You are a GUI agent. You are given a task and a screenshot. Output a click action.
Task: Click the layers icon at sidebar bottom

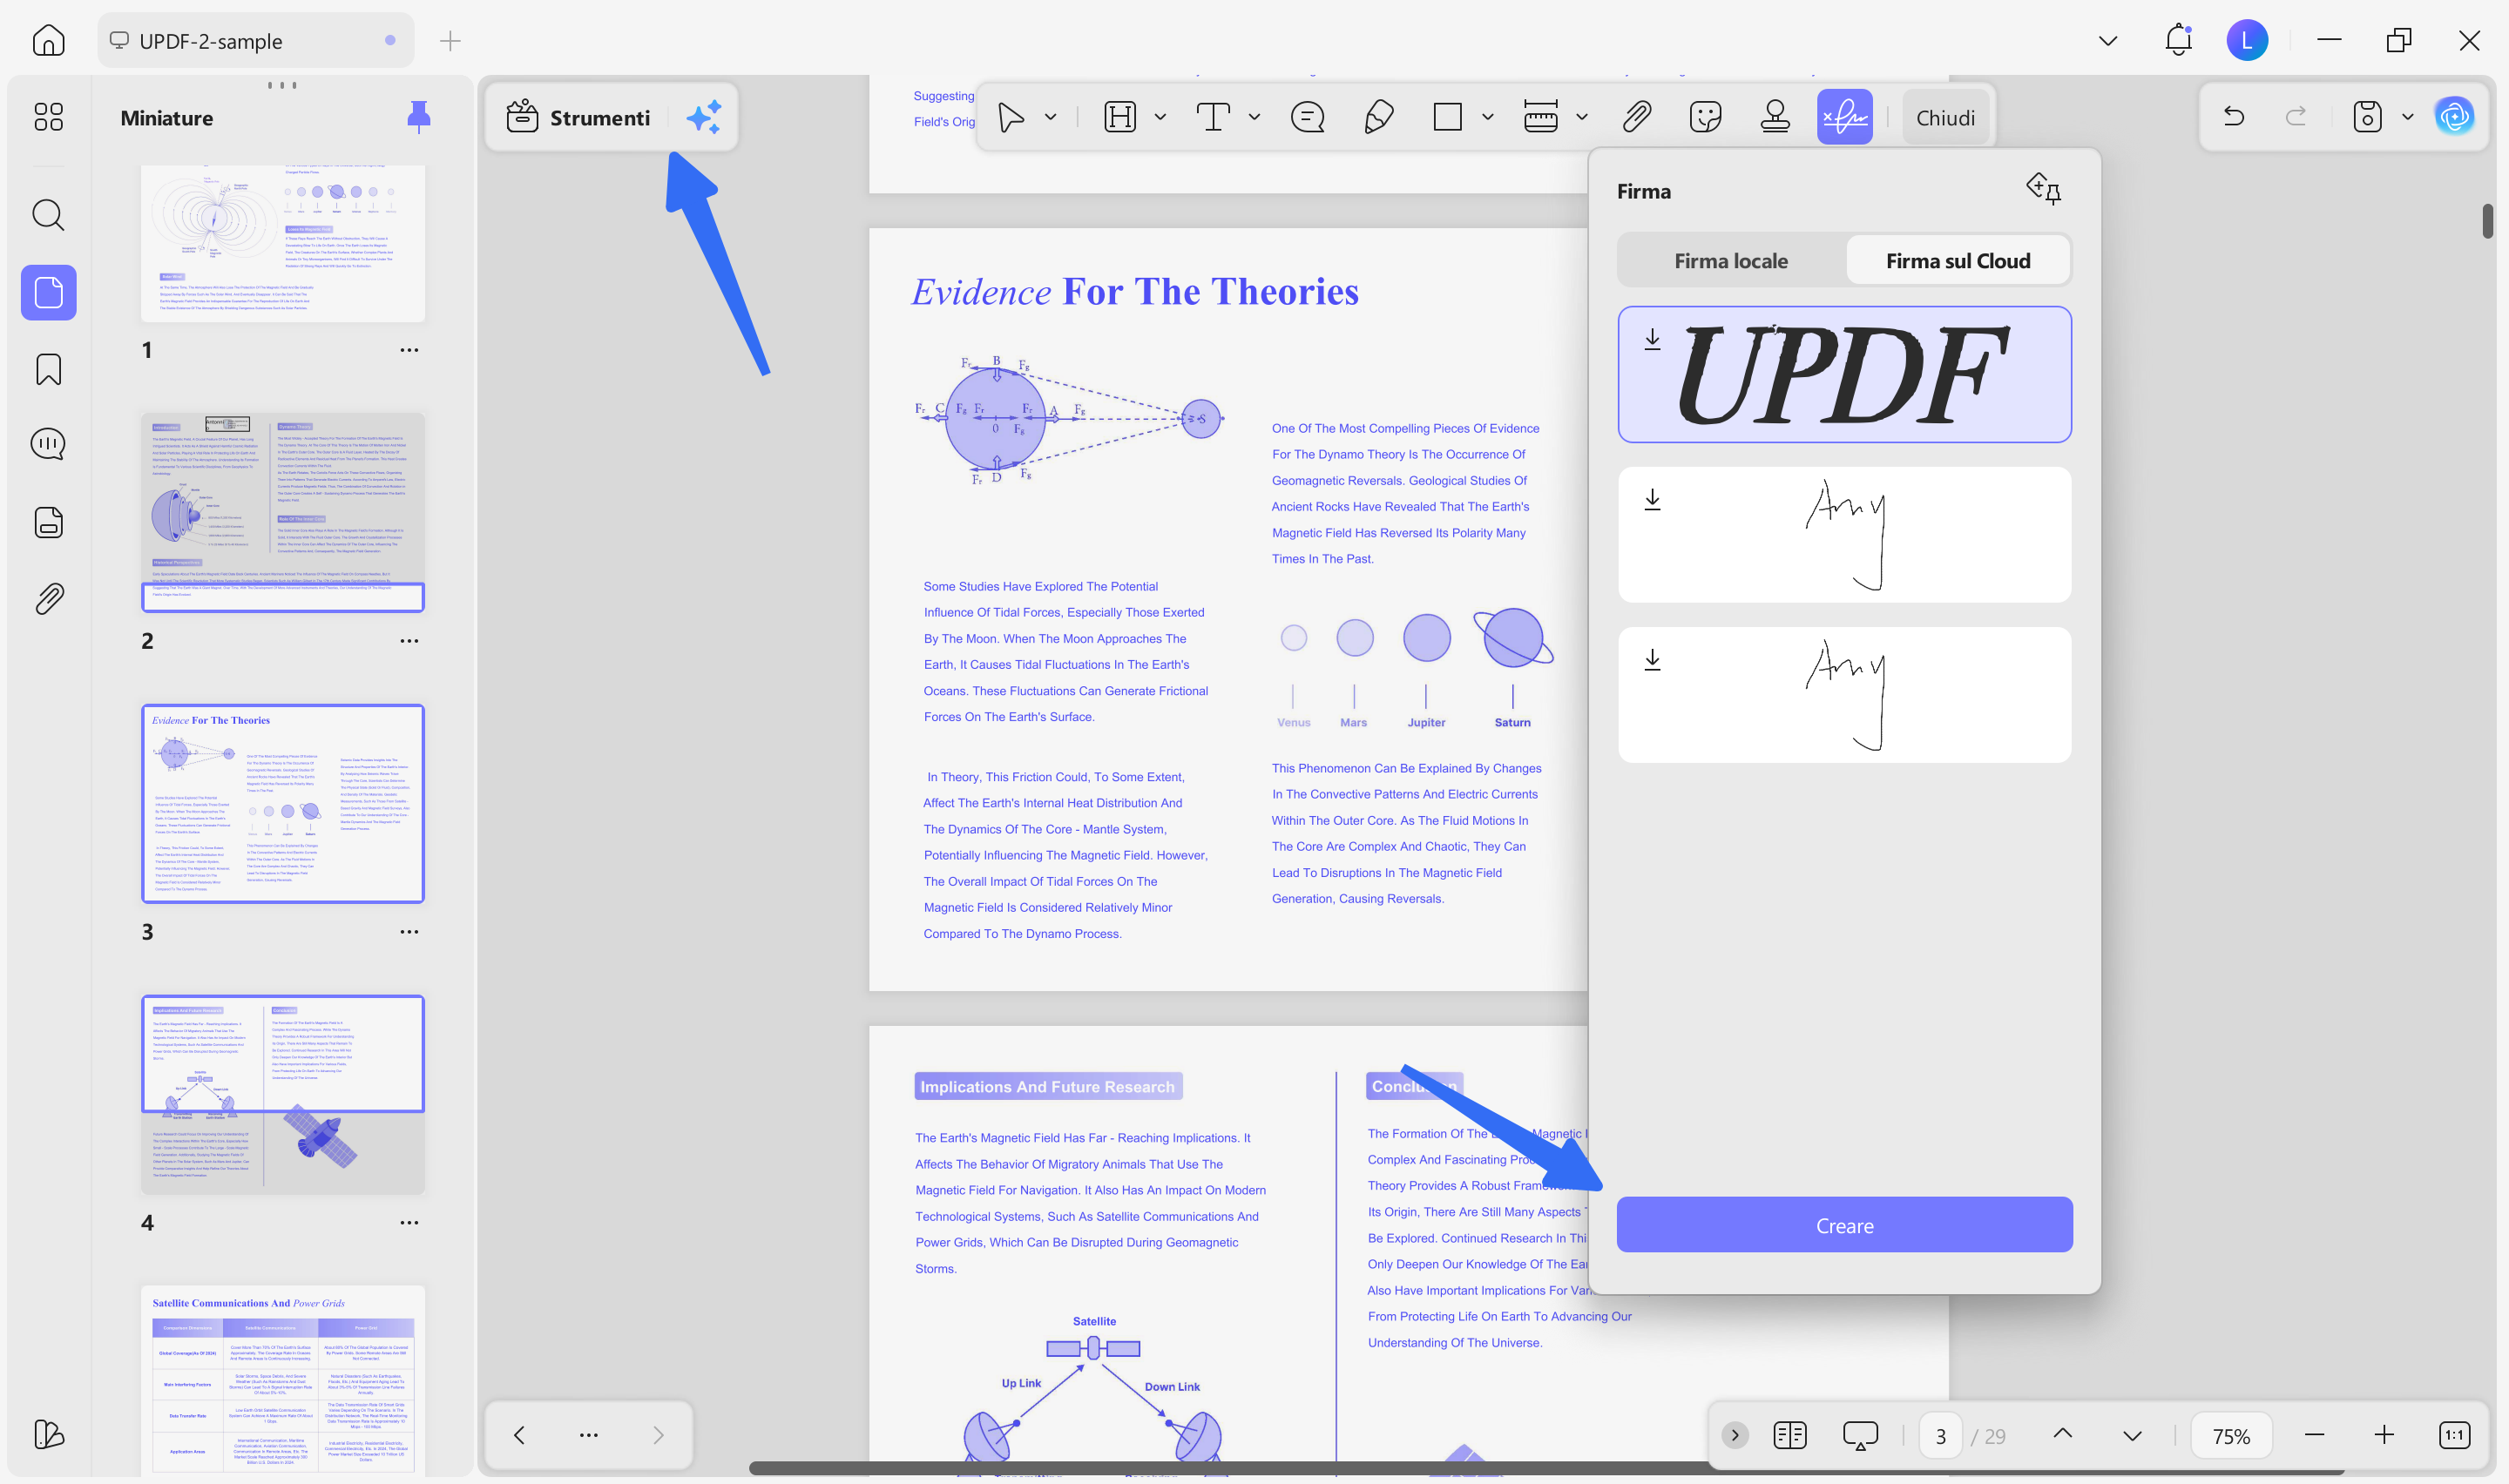point(48,1434)
